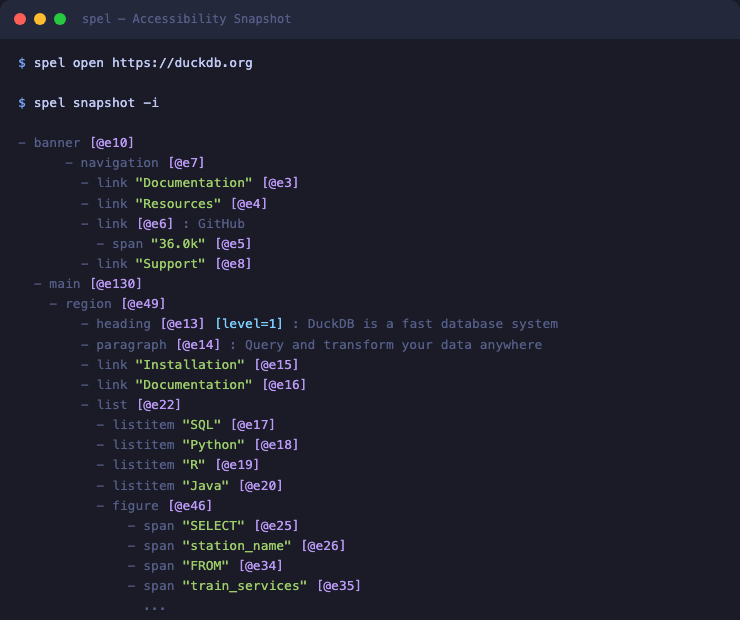Click the span "station_name" [@e26] row
The width and height of the screenshot is (740, 620).
pyautogui.click(x=236, y=545)
